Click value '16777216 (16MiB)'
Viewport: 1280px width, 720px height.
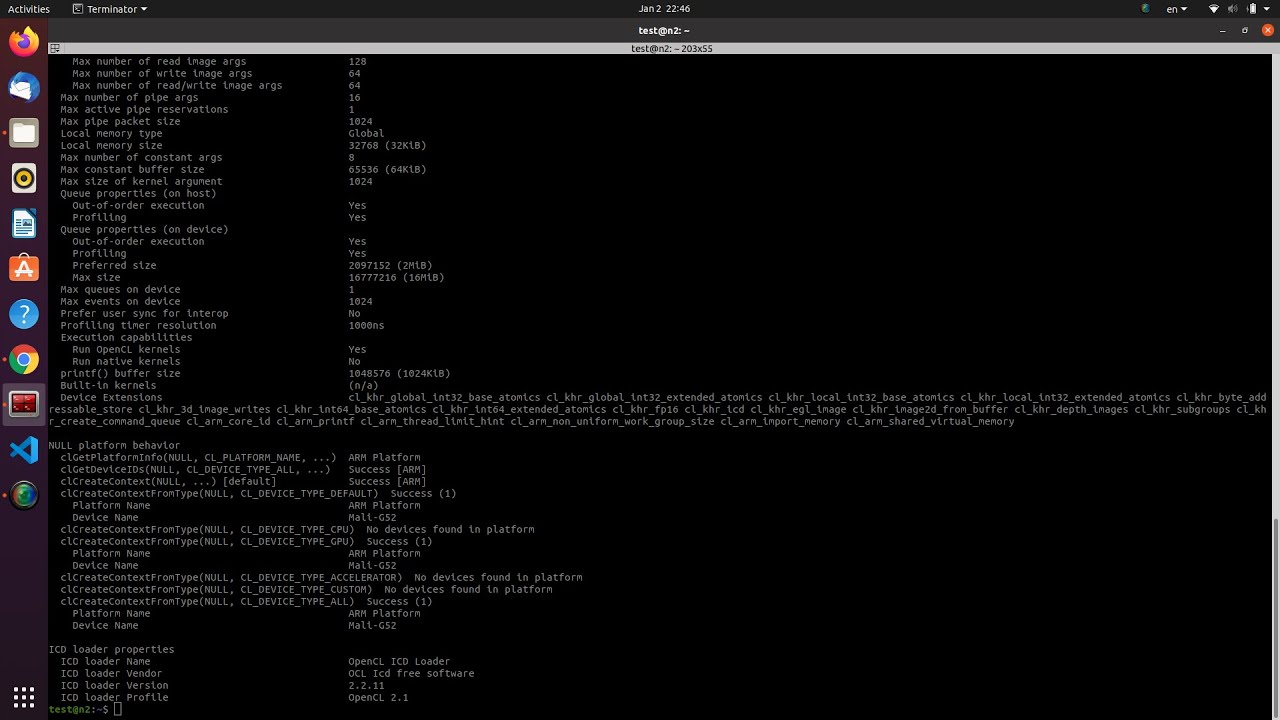(x=396, y=277)
